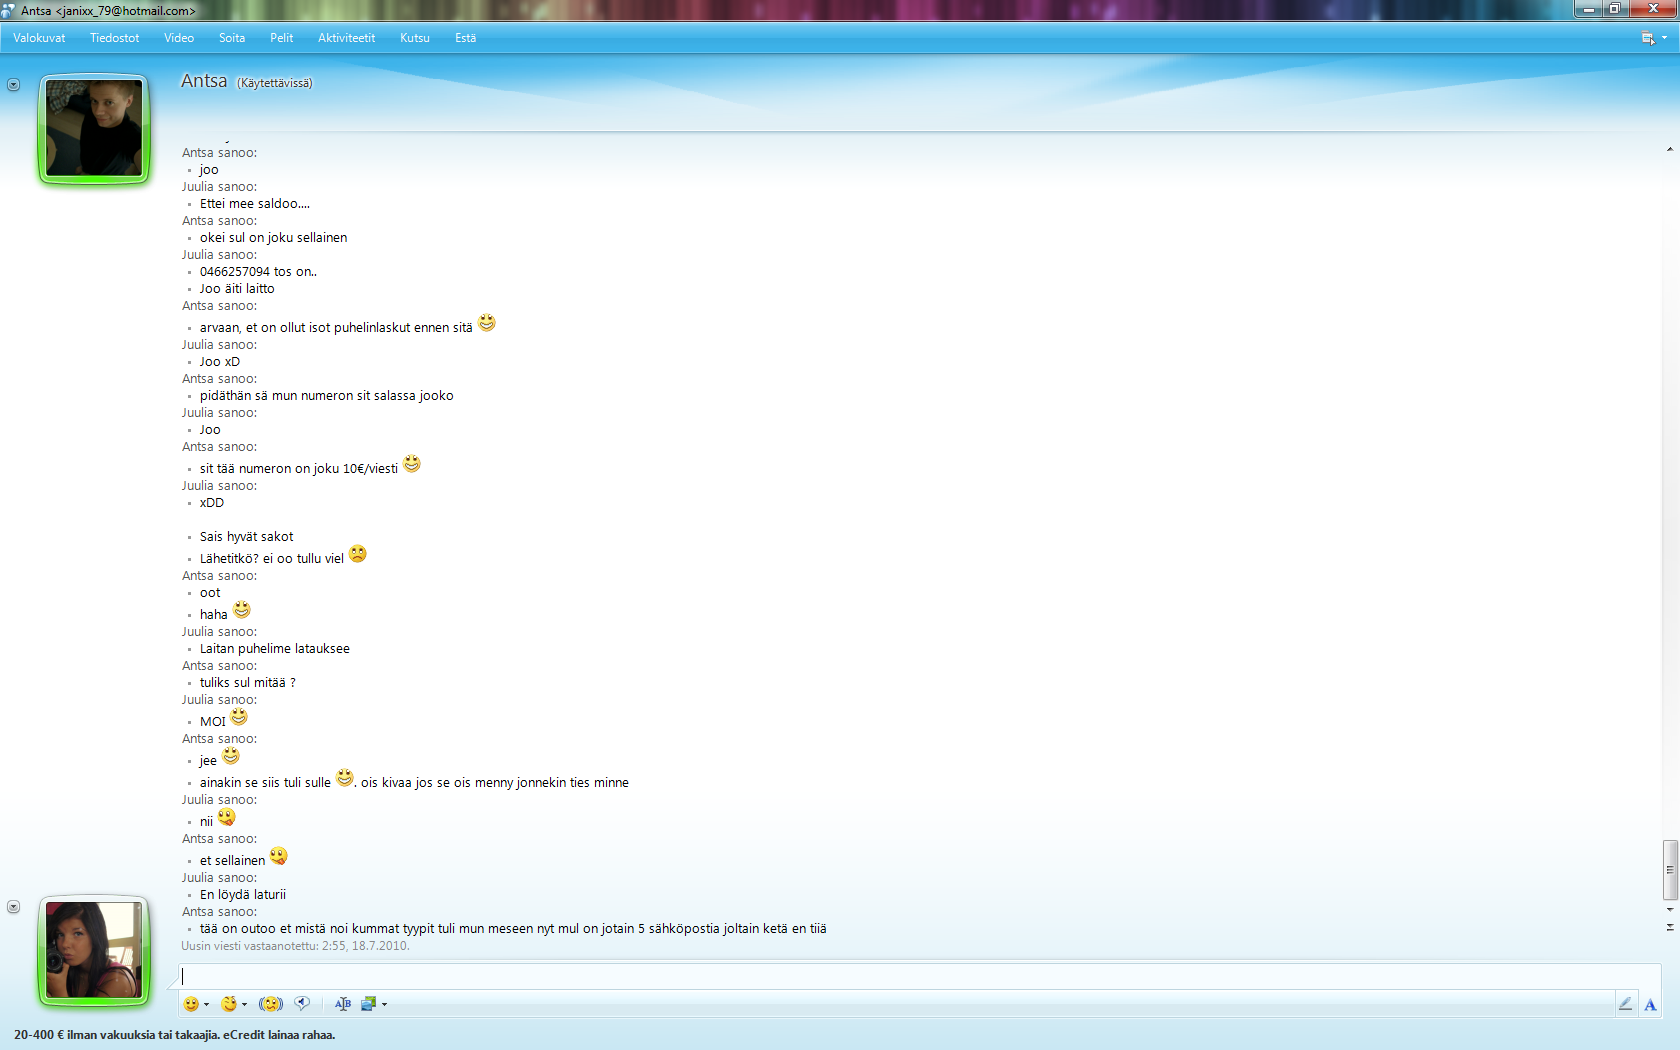Click in the message input field

(x=900, y=976)
